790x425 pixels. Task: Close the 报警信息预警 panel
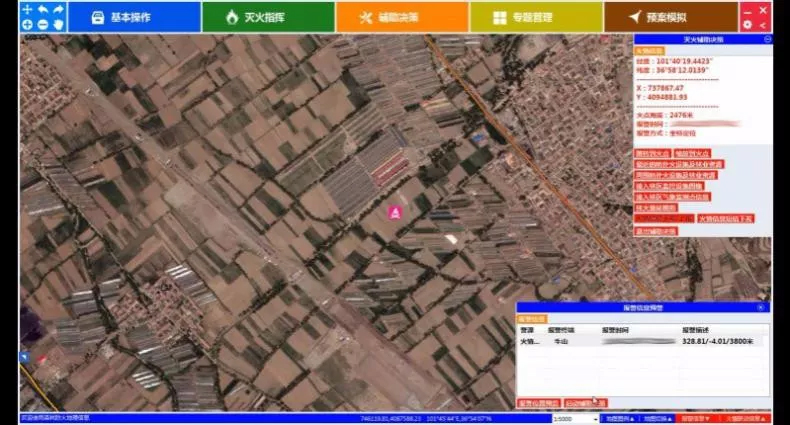[761, 307]
